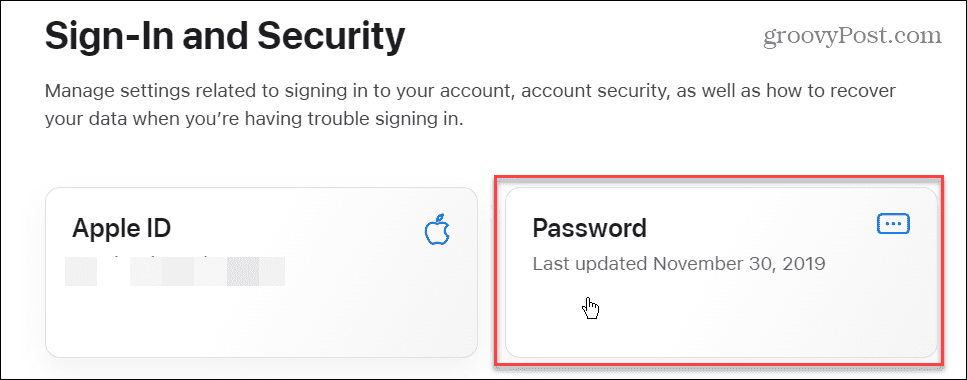Select the "Apple ID" card title
Screen dimensions: 967x380
[x=121, y=228]
